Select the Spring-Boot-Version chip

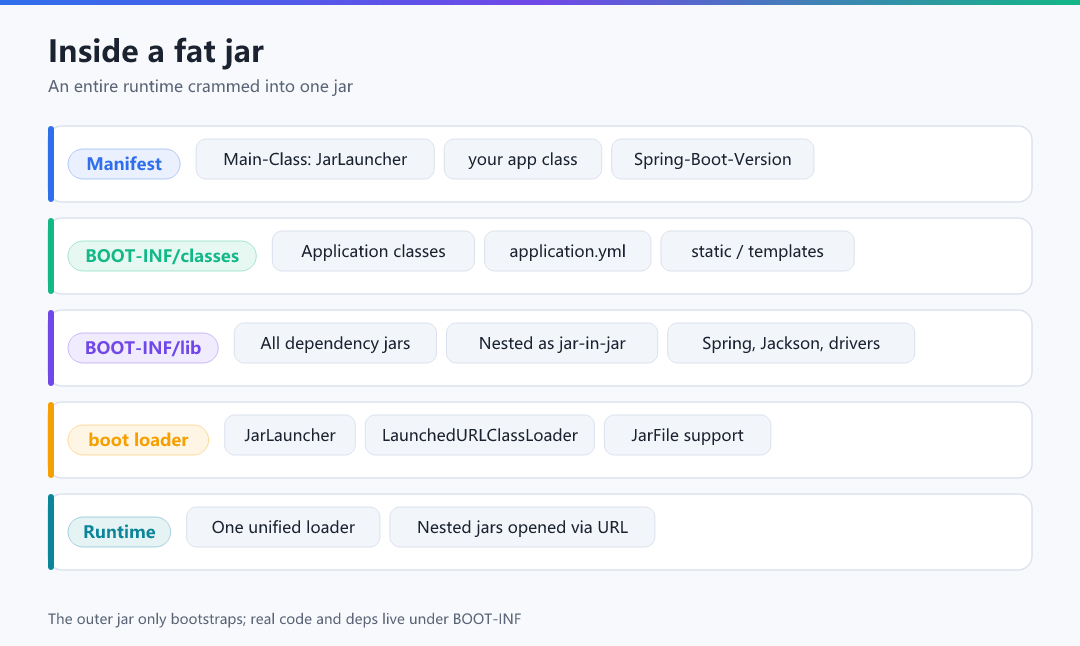pos(712,159)
